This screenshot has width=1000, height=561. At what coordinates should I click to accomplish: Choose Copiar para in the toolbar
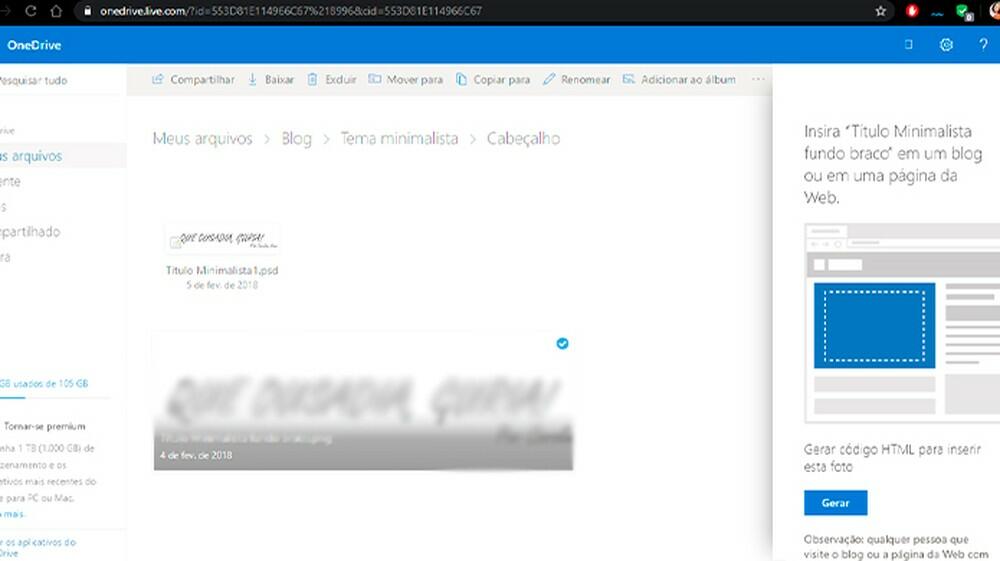493,80
